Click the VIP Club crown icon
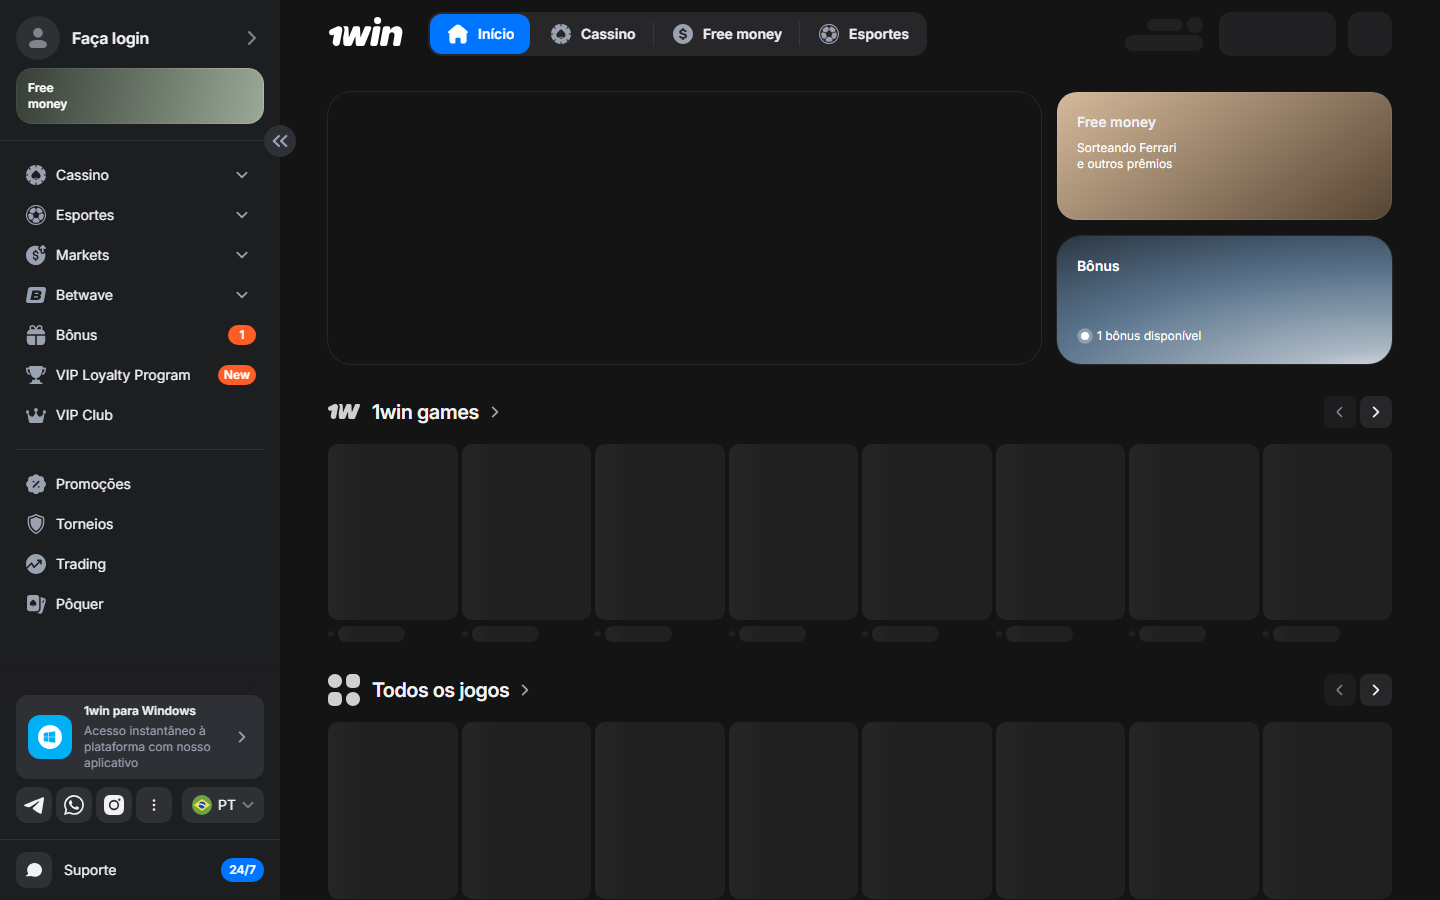1440x900 pixels. tap(36, 415)
